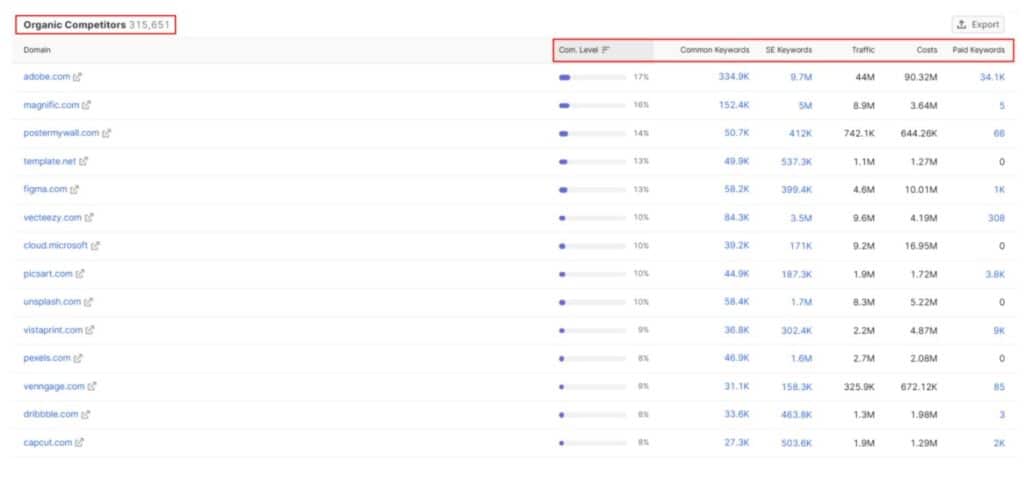Click magnific.com common keywords 152.4K

(734, 105)
